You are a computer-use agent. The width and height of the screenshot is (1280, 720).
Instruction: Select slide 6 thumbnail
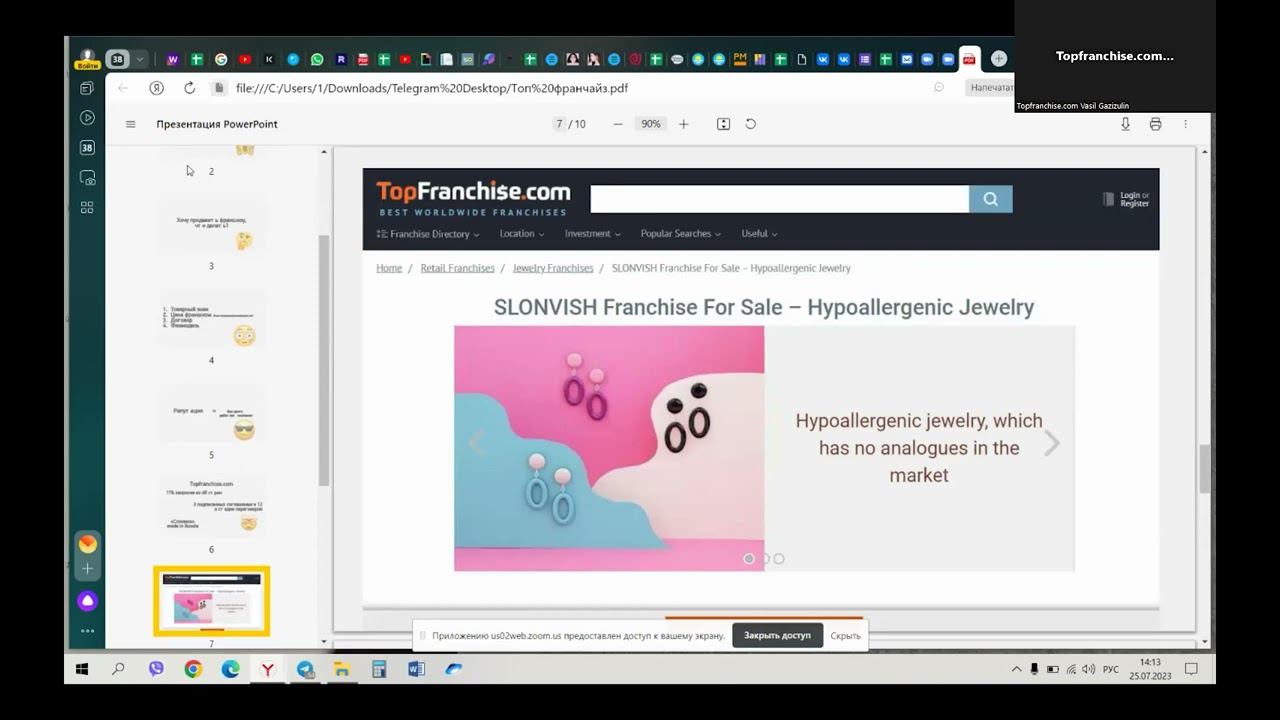click(x=211, y=508)
